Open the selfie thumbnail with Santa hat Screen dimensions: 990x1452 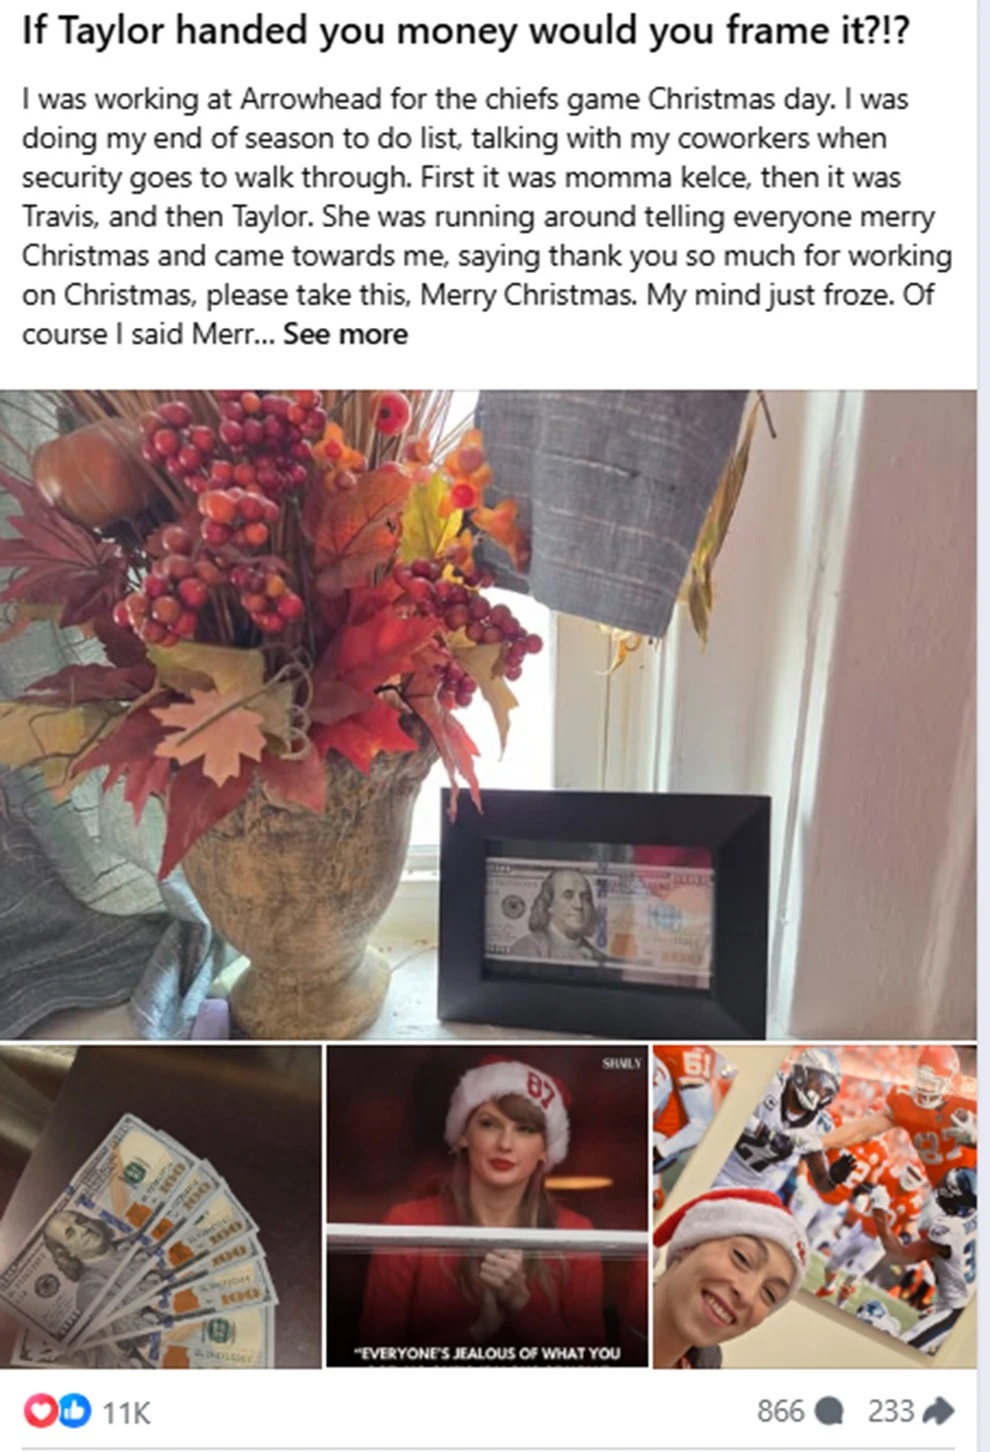point(815,1206)
